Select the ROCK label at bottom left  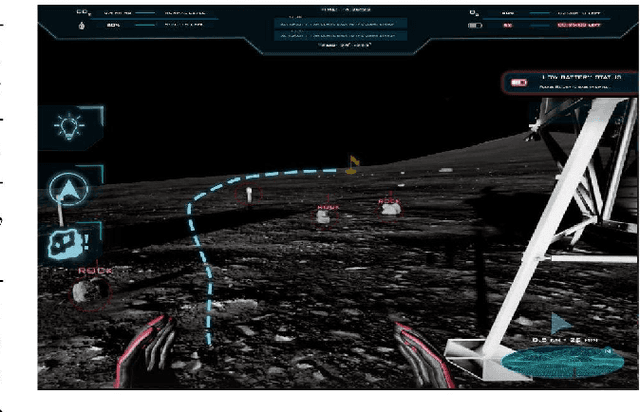95,270
